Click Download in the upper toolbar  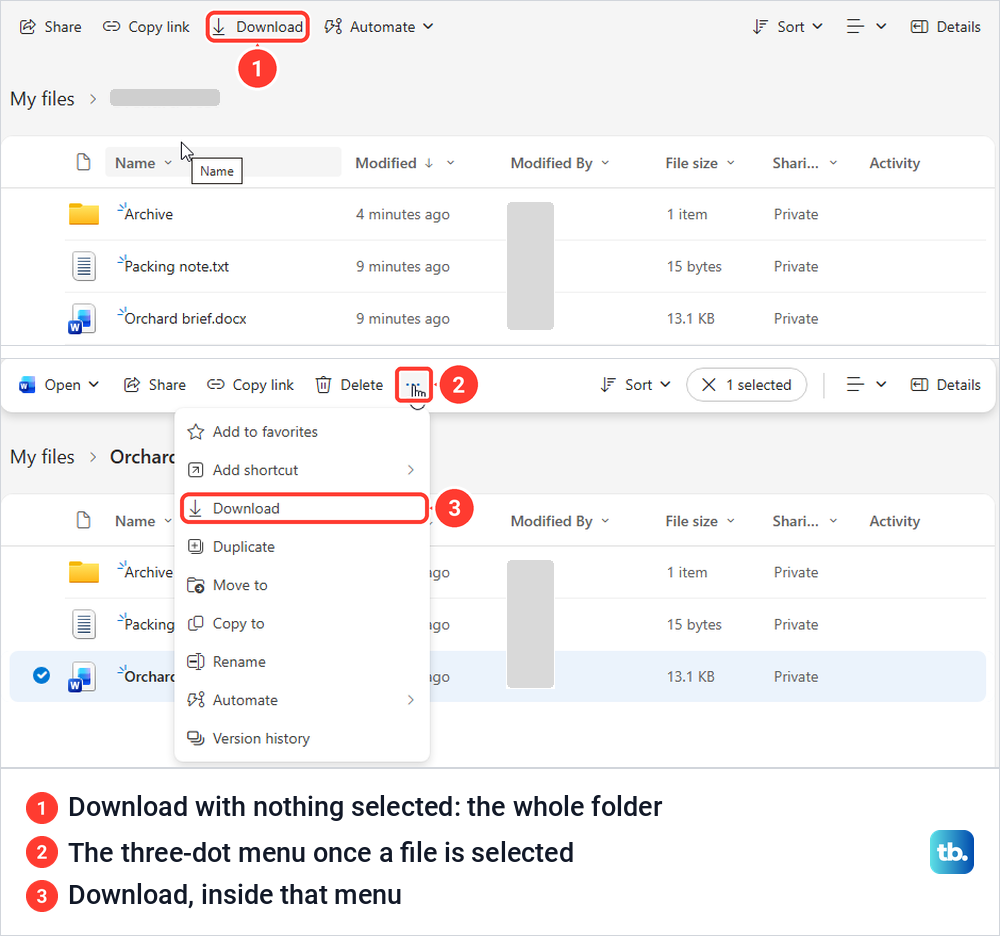click(258, 27)
